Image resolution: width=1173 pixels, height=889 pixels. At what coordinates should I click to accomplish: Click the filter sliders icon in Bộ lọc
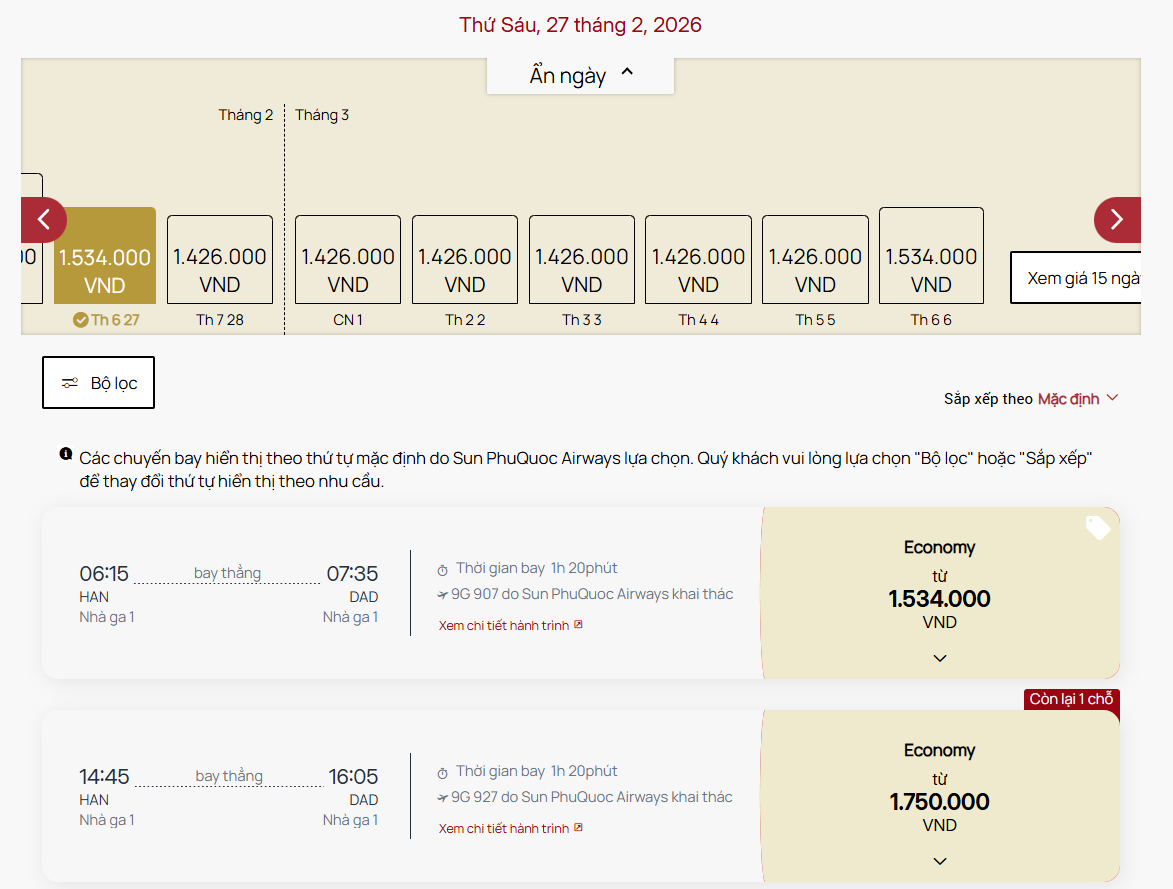pos(70,383)
